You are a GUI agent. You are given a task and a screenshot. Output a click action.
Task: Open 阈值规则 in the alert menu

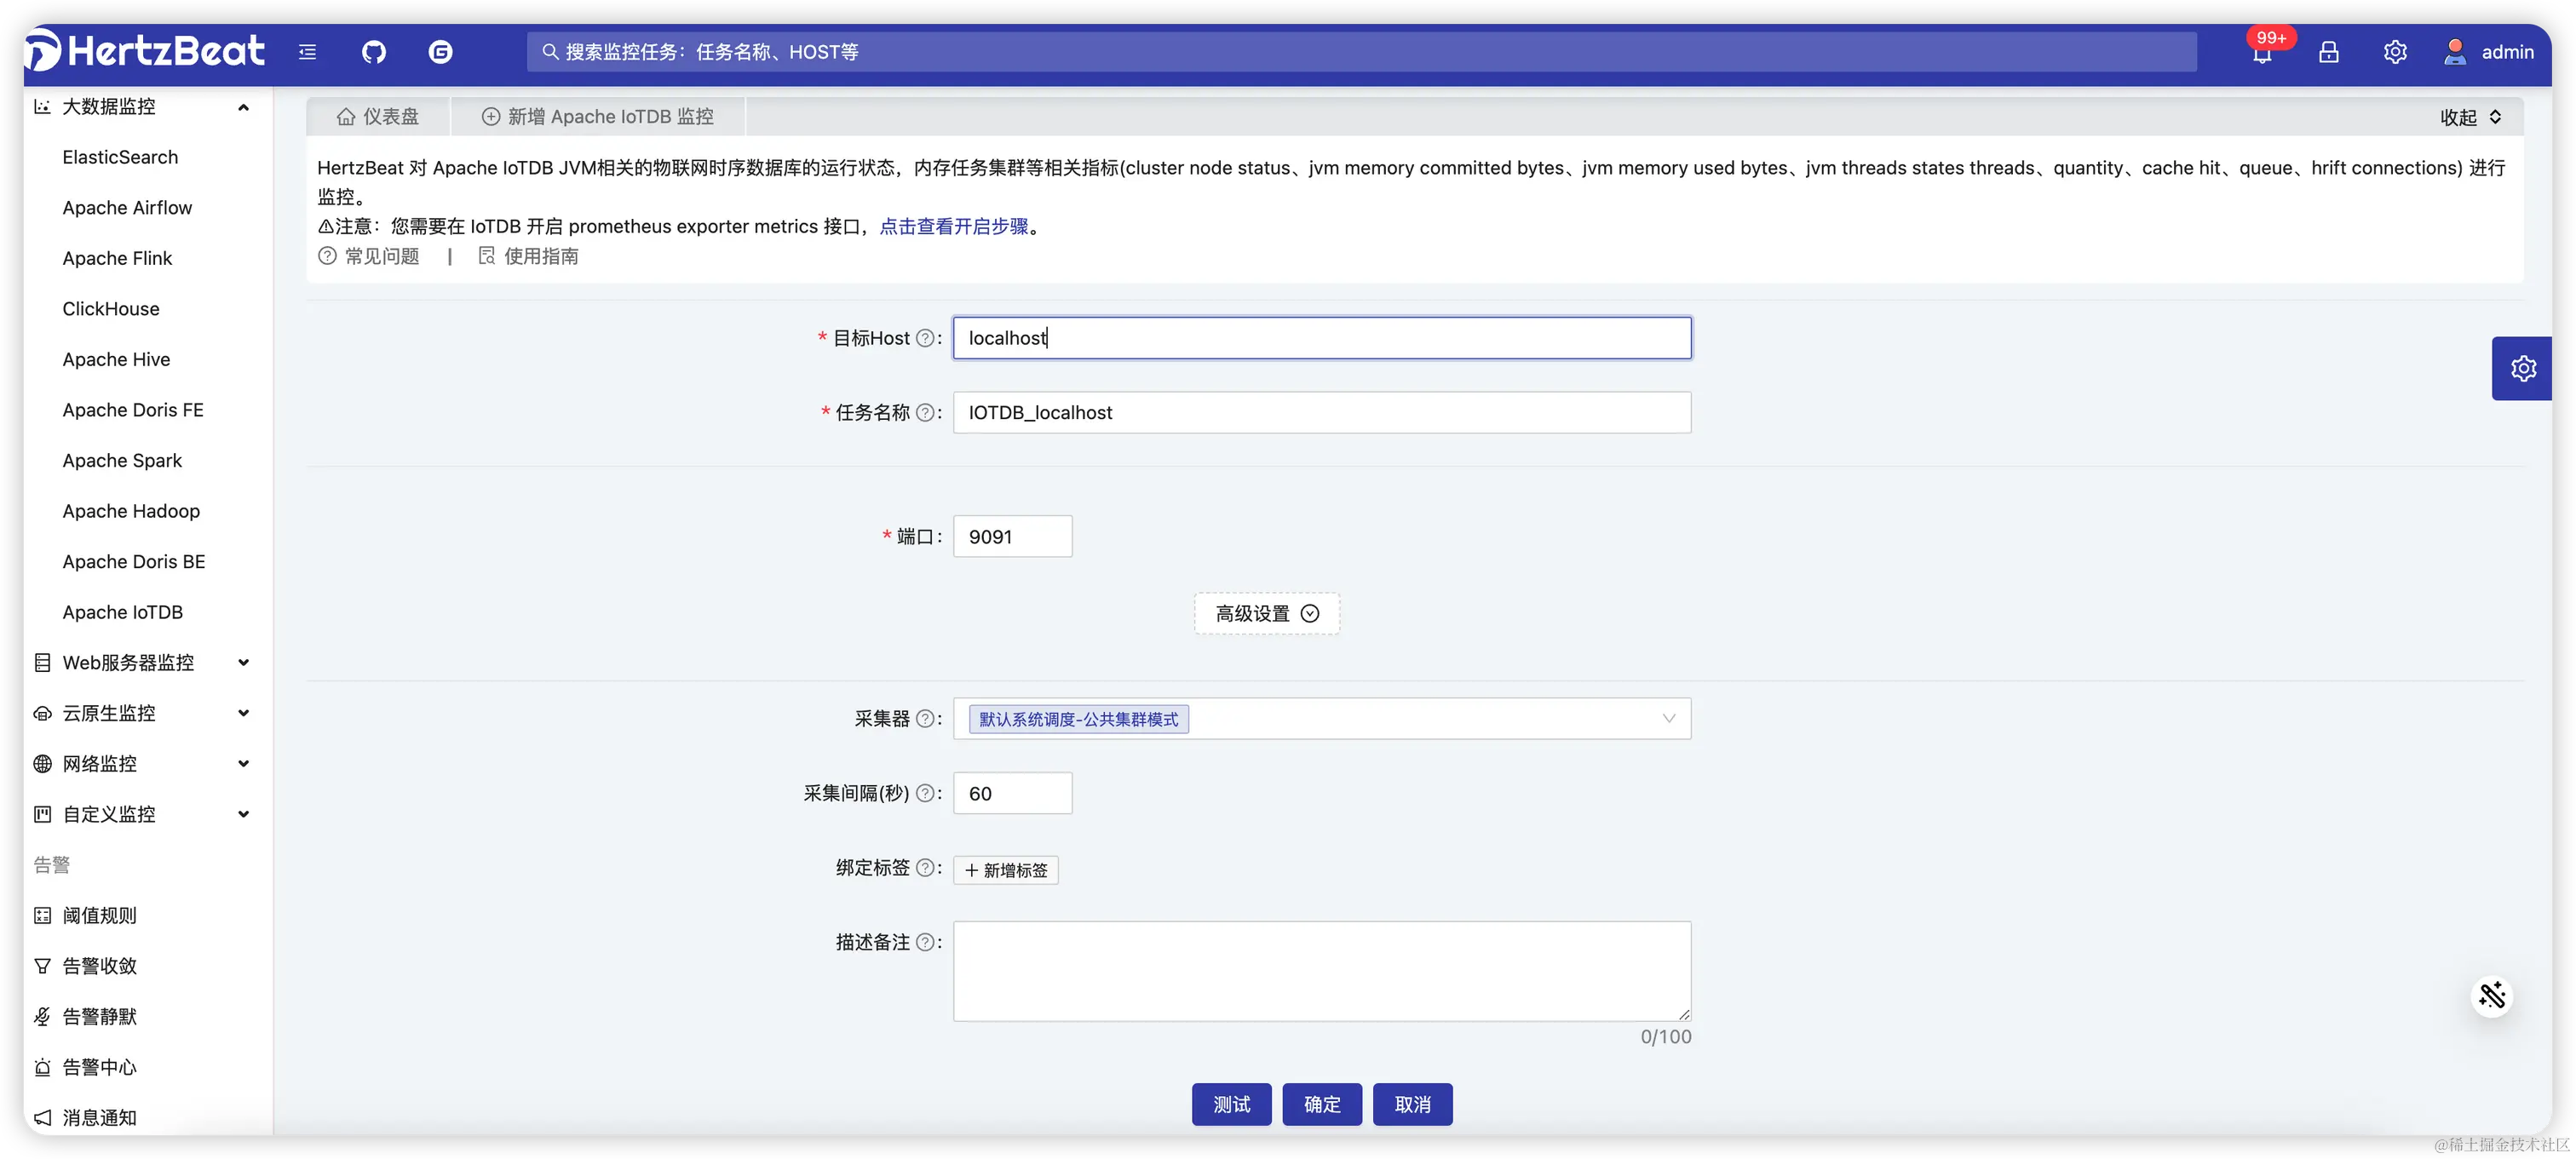pyautogui.click(x=99, y=915)
